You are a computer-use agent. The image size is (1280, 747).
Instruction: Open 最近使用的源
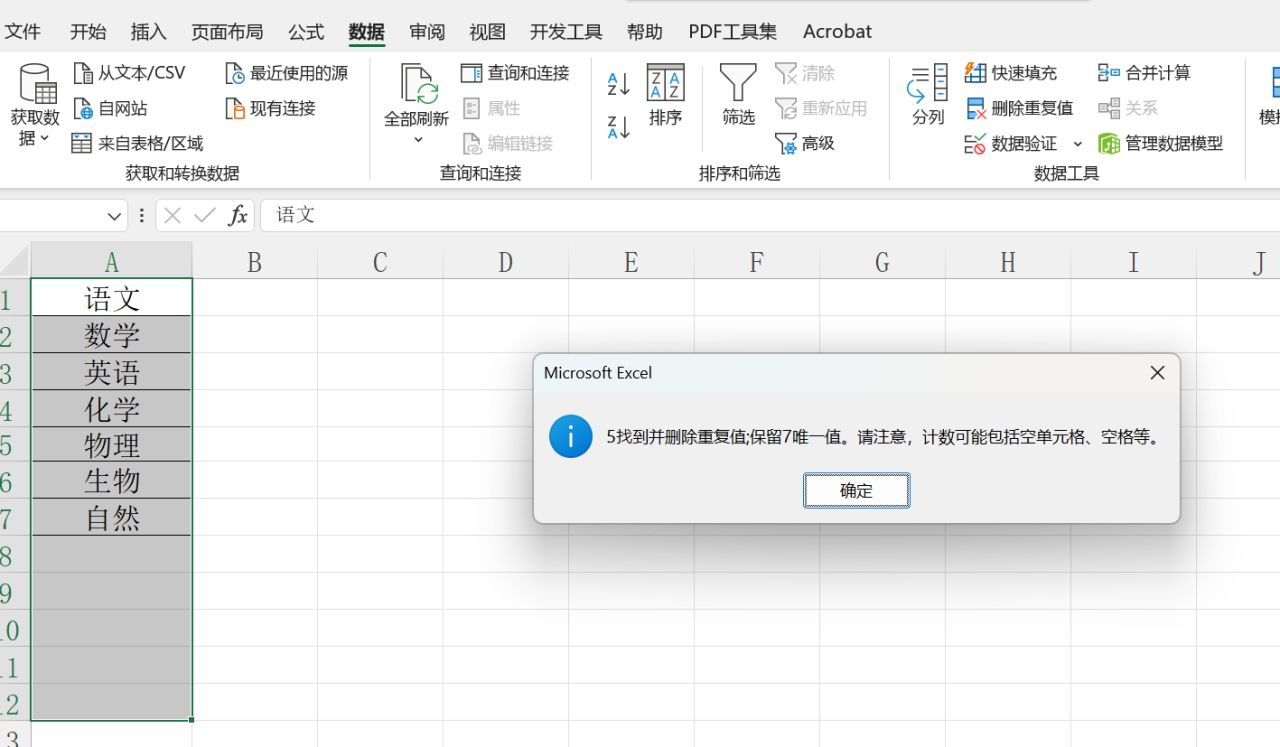[286, 73]
